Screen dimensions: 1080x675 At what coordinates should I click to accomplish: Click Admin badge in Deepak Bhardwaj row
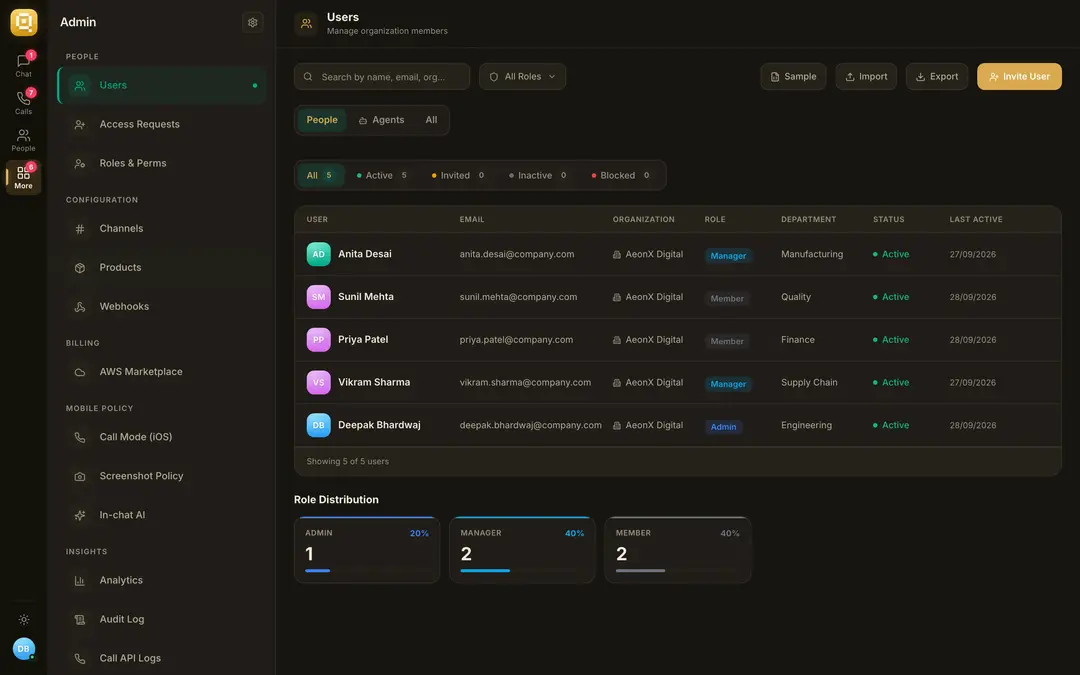point(723,426)
